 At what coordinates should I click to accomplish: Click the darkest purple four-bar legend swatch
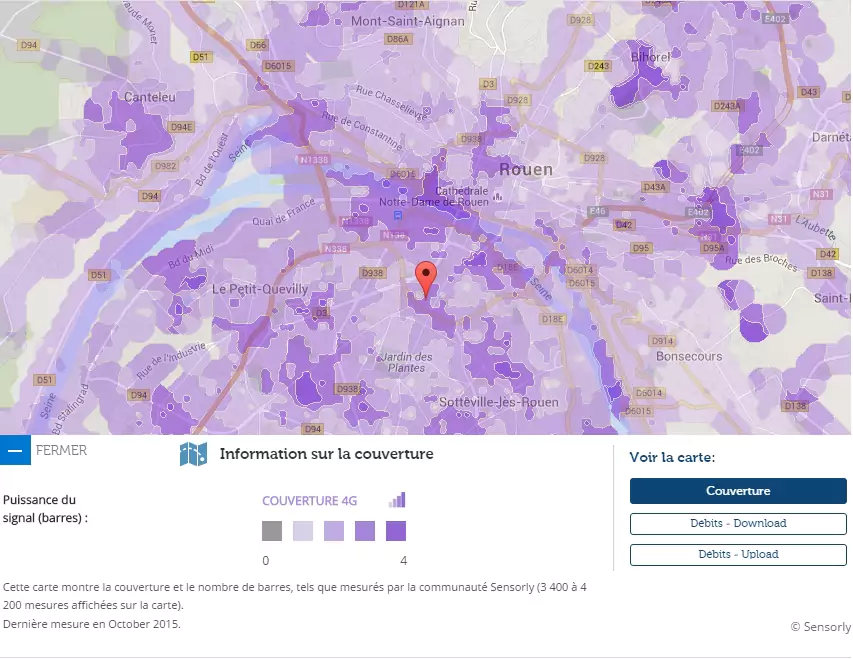[x=396, y=531]
